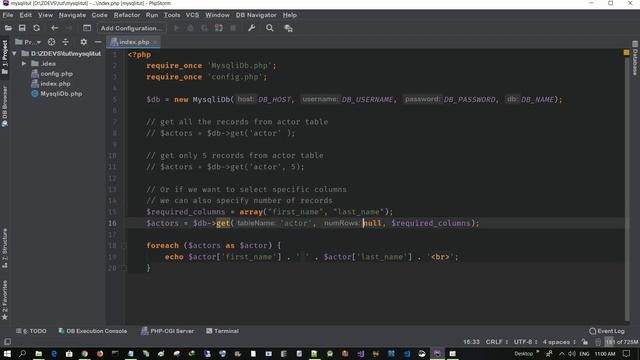The height and width of the screenshot is (360, 640).
Task: Open the VCS menu
Action: [192, 15]
